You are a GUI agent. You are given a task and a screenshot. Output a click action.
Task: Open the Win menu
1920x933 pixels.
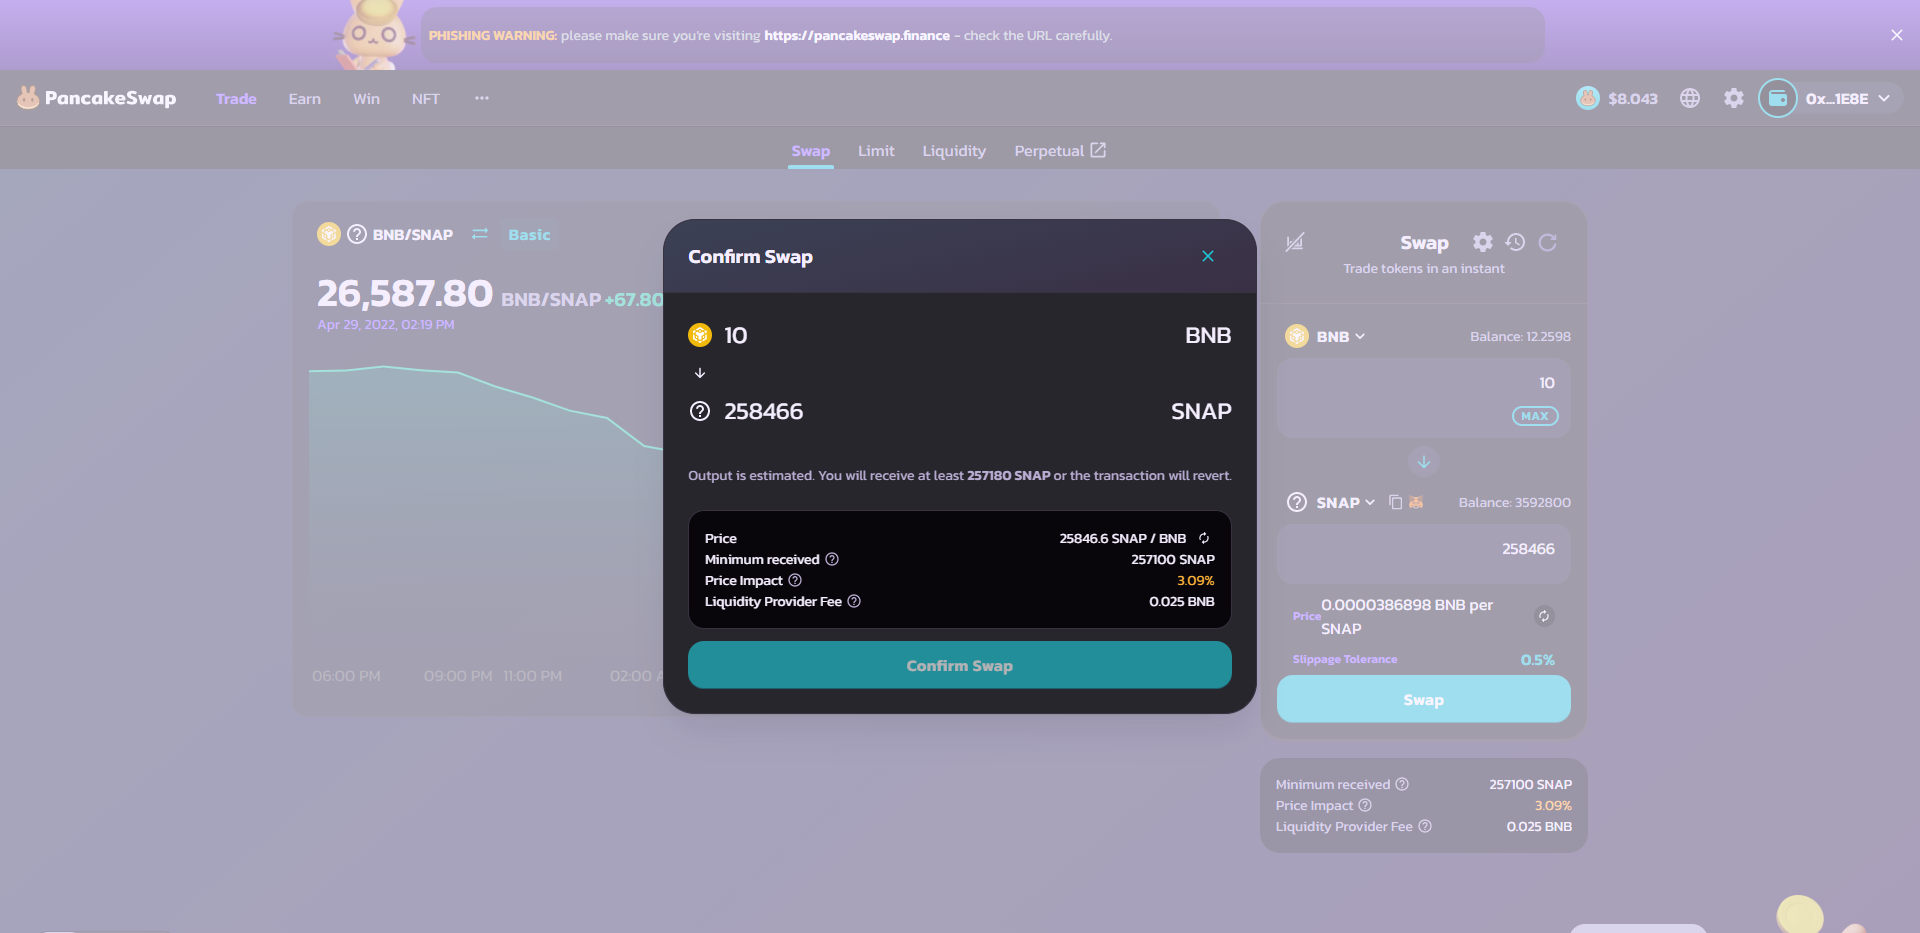click(366, 98)
